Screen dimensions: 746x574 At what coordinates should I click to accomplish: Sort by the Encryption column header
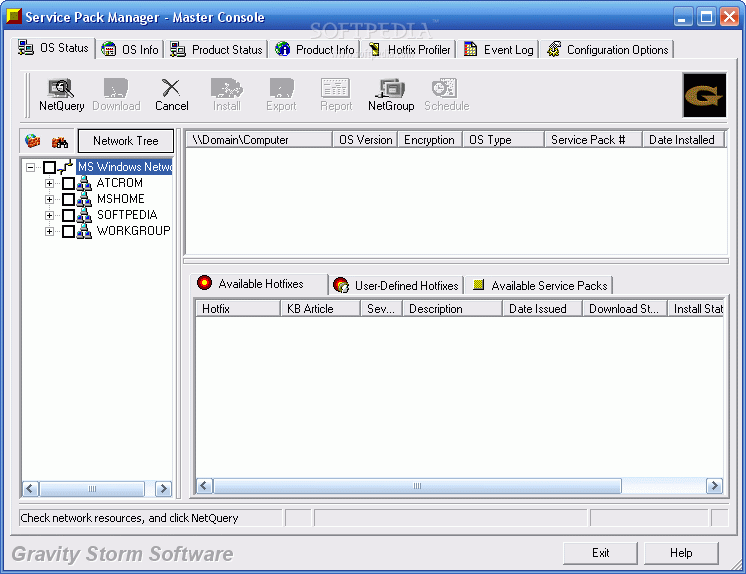(x=430, y=140)
